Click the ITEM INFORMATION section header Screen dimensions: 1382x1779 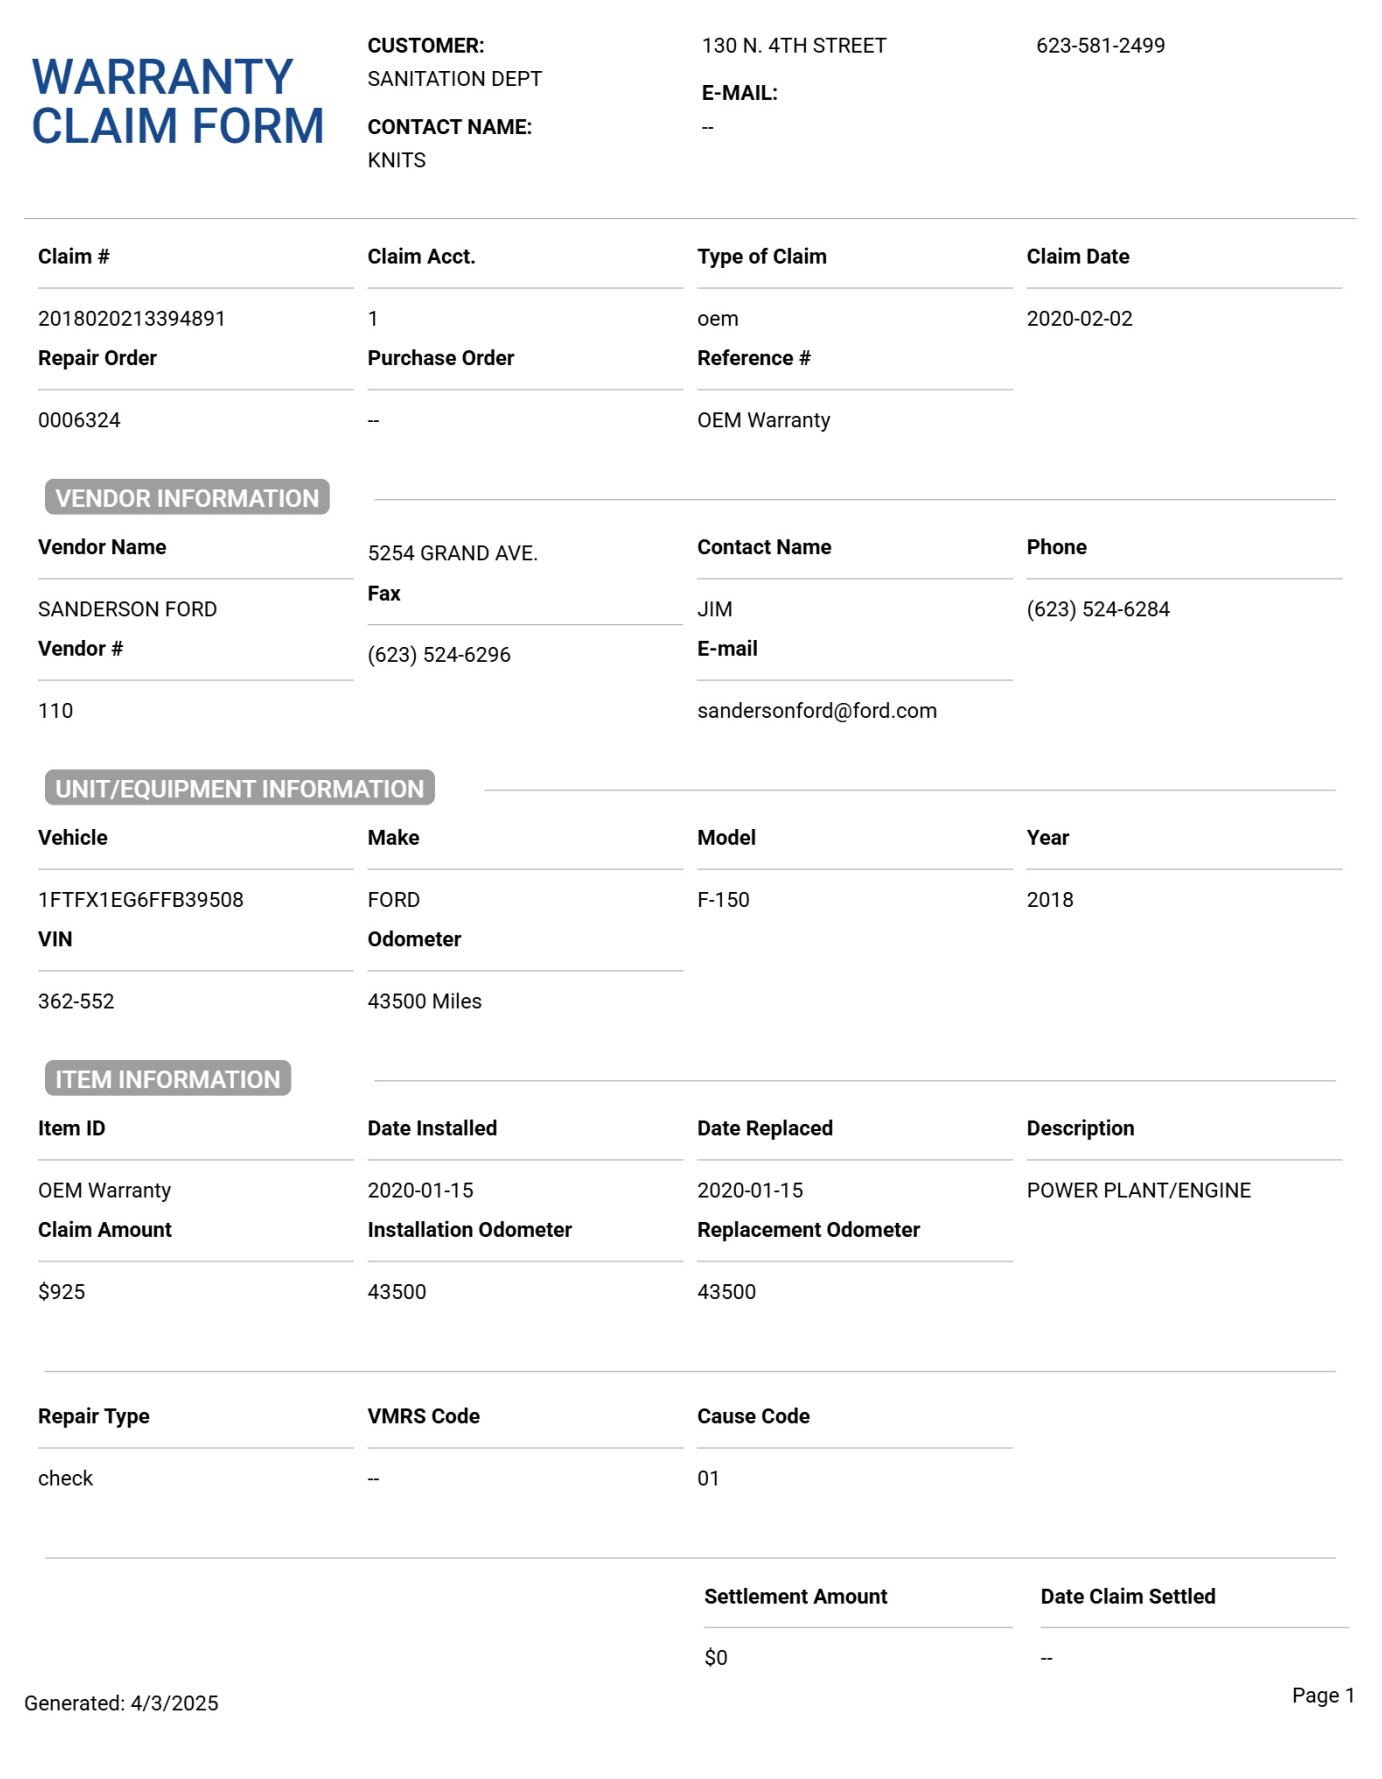168,1079
